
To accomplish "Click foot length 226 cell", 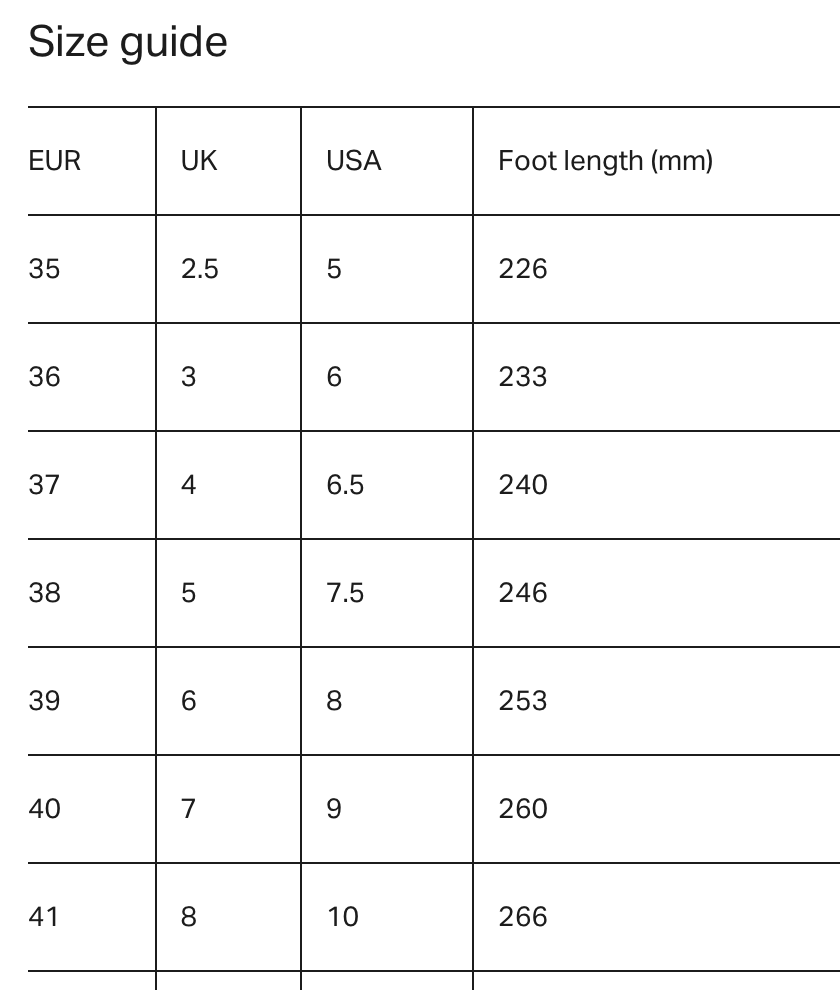I will [523, 269].
